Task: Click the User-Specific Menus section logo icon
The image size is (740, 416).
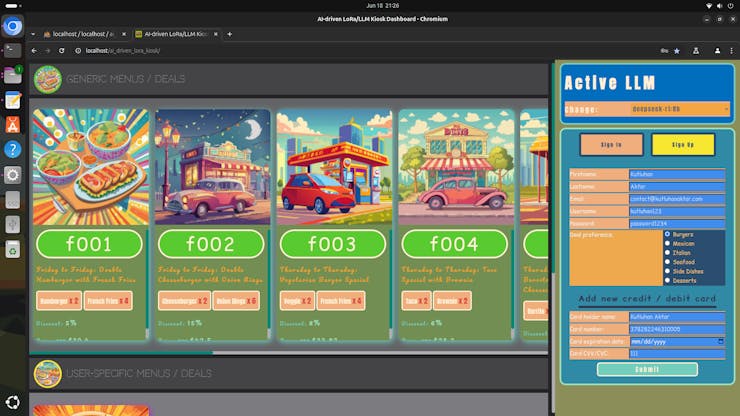Action: coord(47,373)
